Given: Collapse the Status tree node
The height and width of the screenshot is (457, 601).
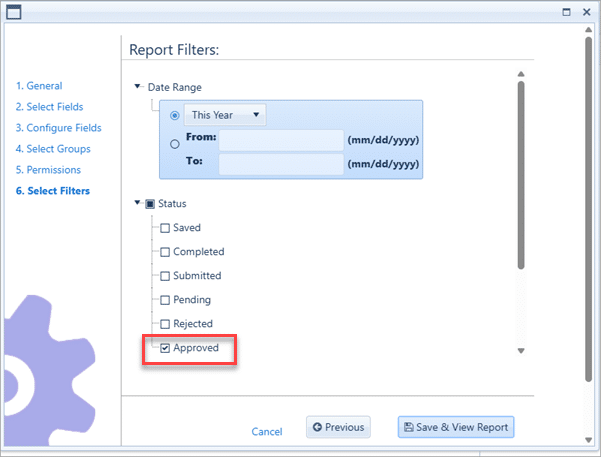Looking at the screenshot, I should (x=138, y=203).
